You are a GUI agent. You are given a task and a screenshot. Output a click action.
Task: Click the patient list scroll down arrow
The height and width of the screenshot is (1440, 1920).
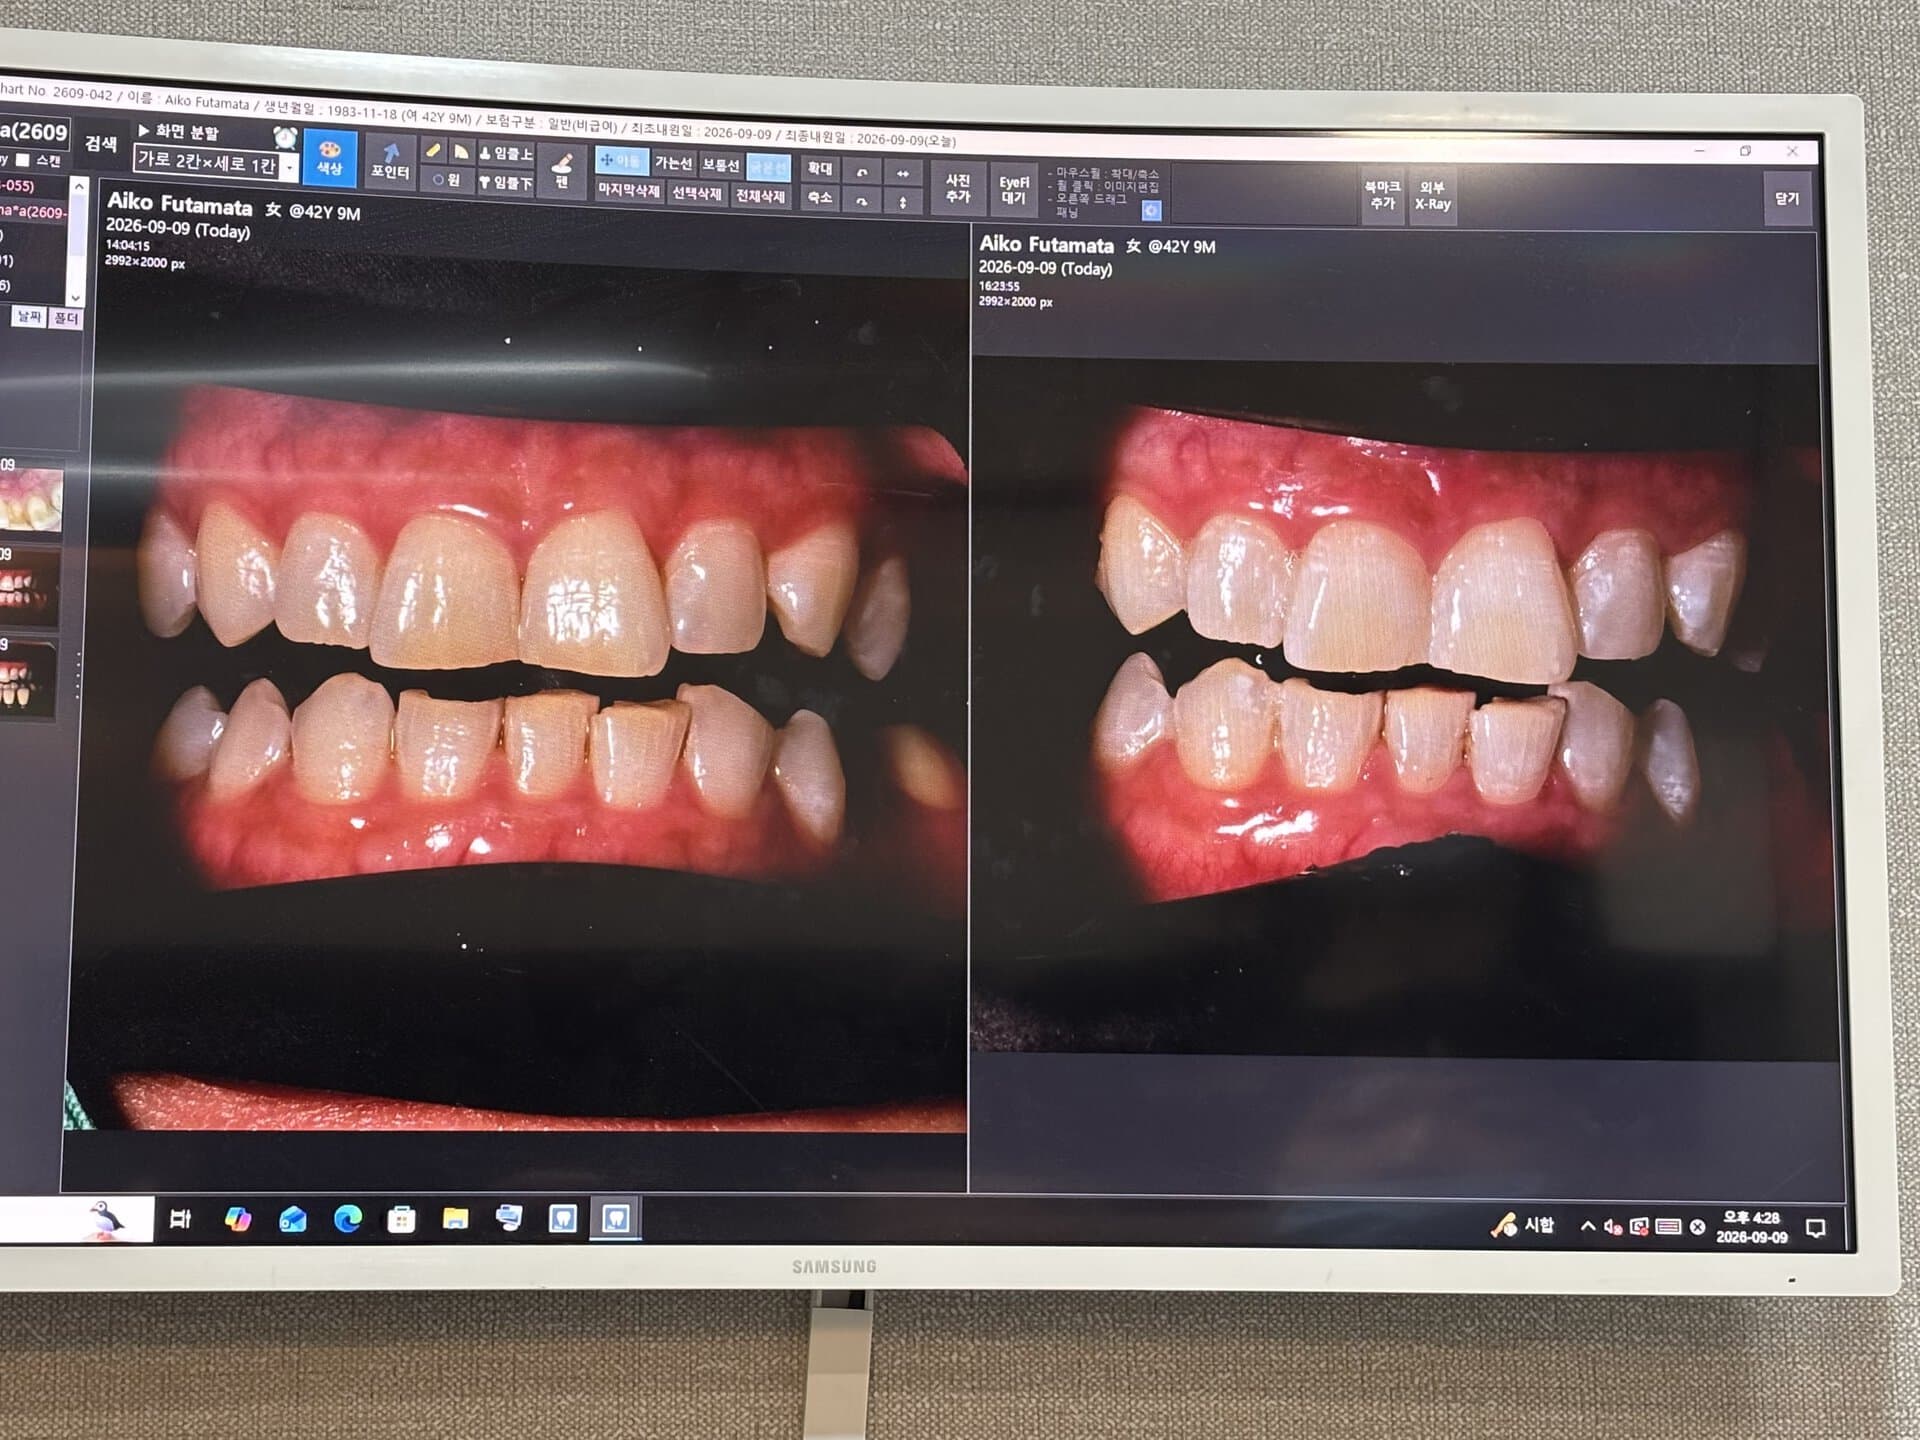pos(75,297)
